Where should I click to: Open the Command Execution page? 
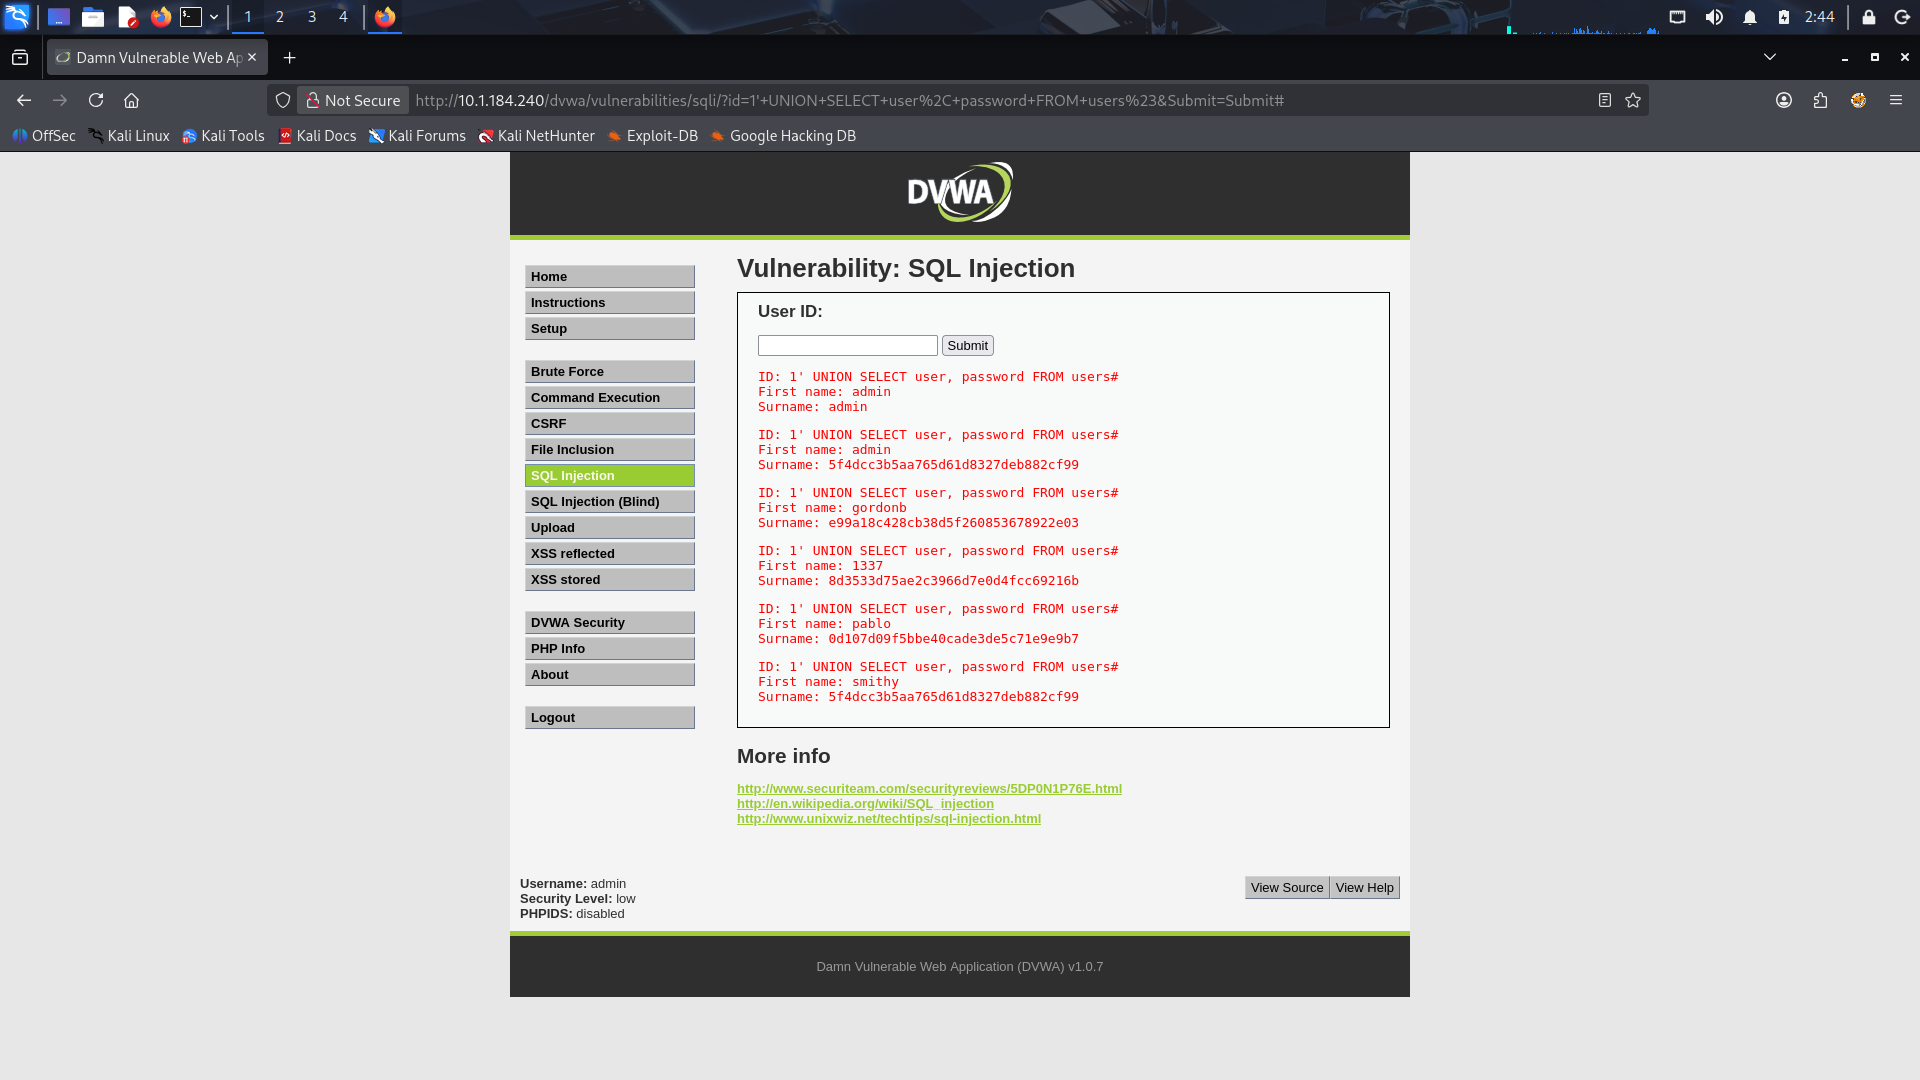pyautogui.click(x=610, y=398)
